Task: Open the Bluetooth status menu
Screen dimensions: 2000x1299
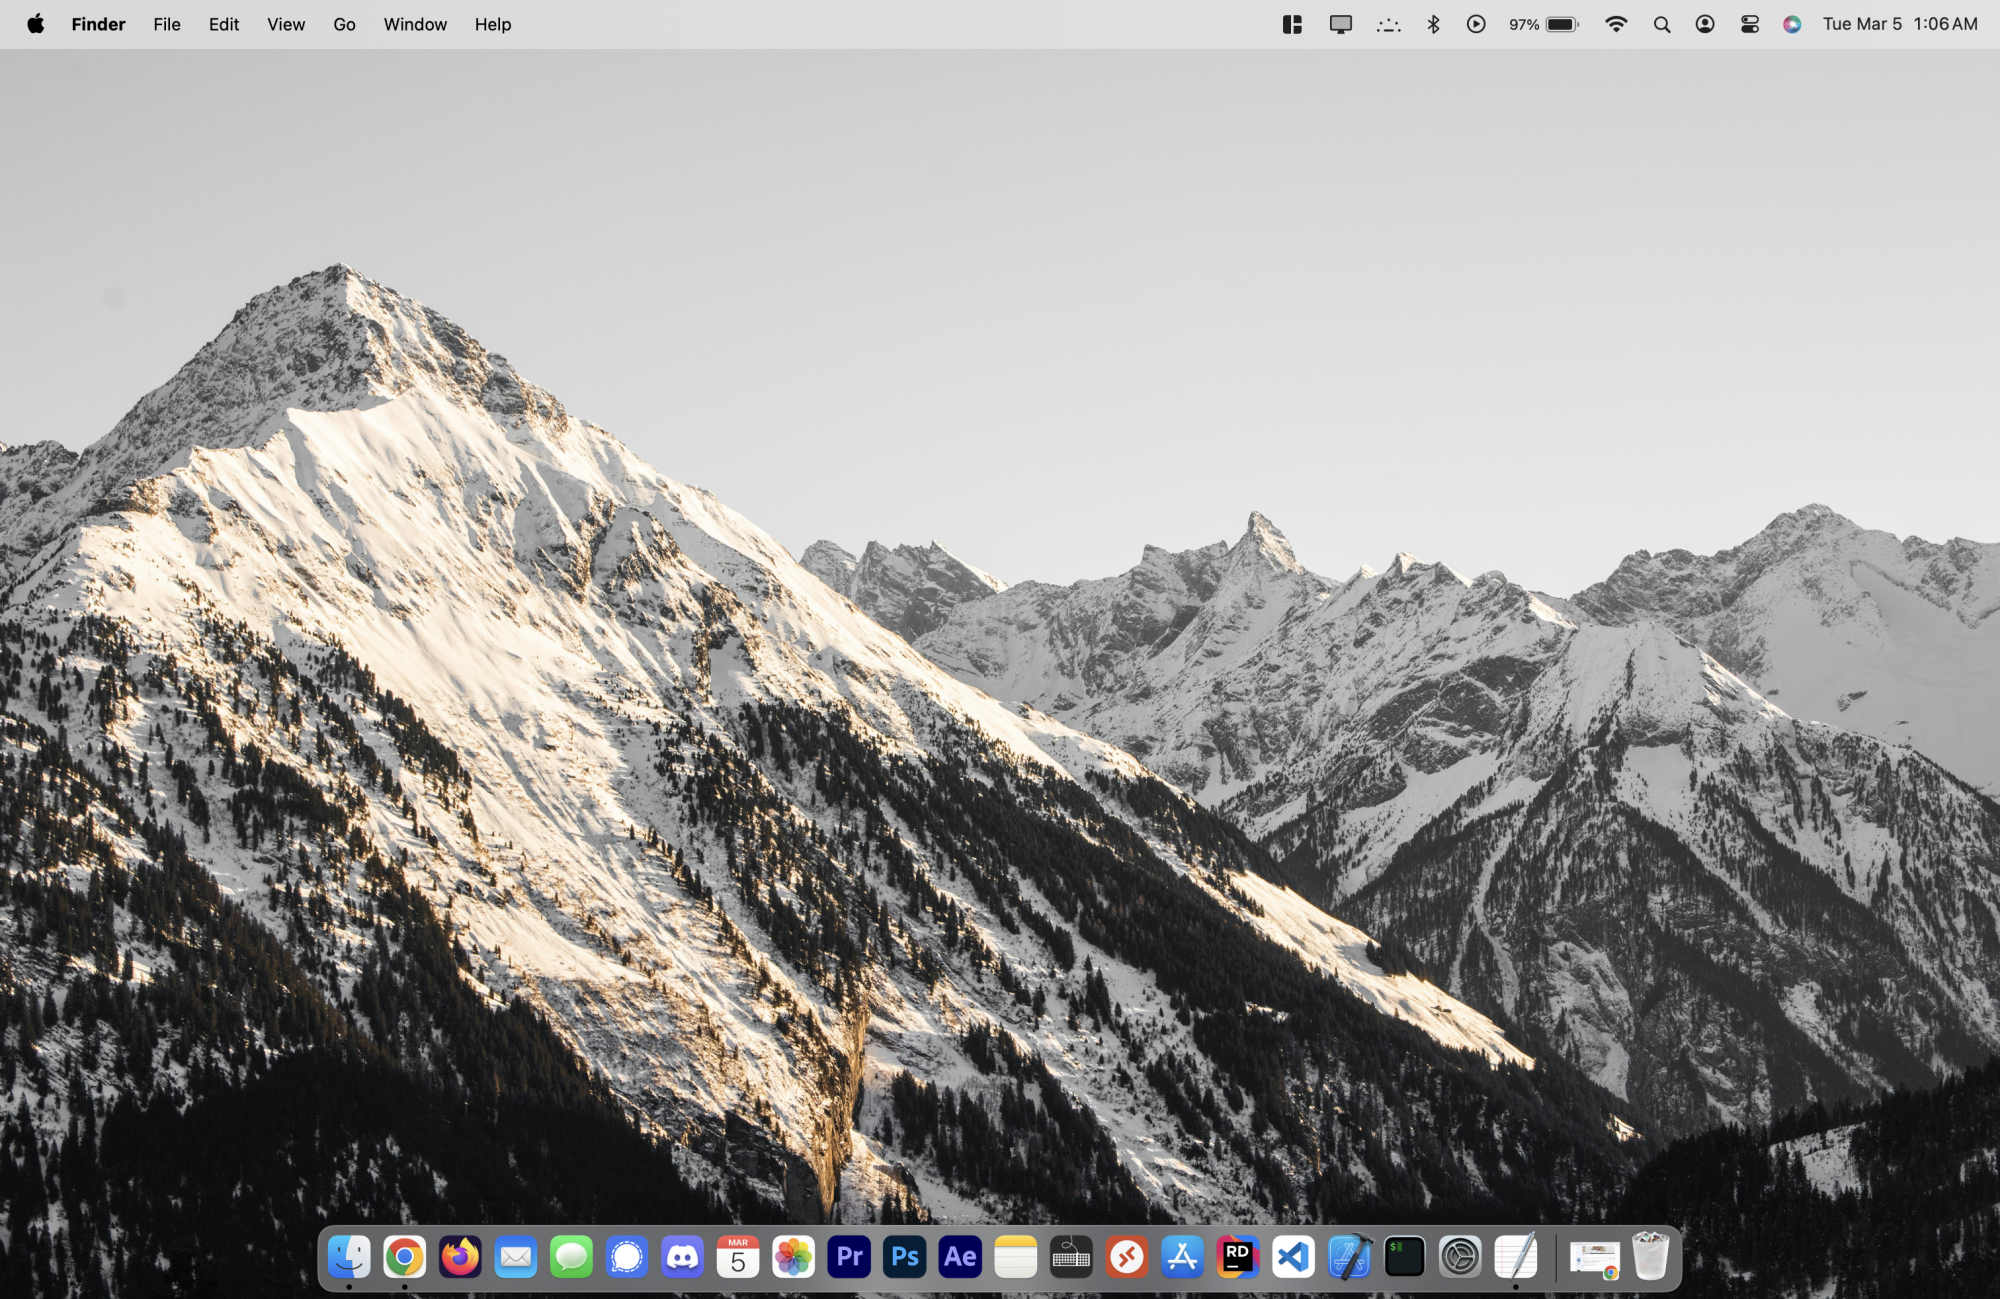Action: (1433, 24)
